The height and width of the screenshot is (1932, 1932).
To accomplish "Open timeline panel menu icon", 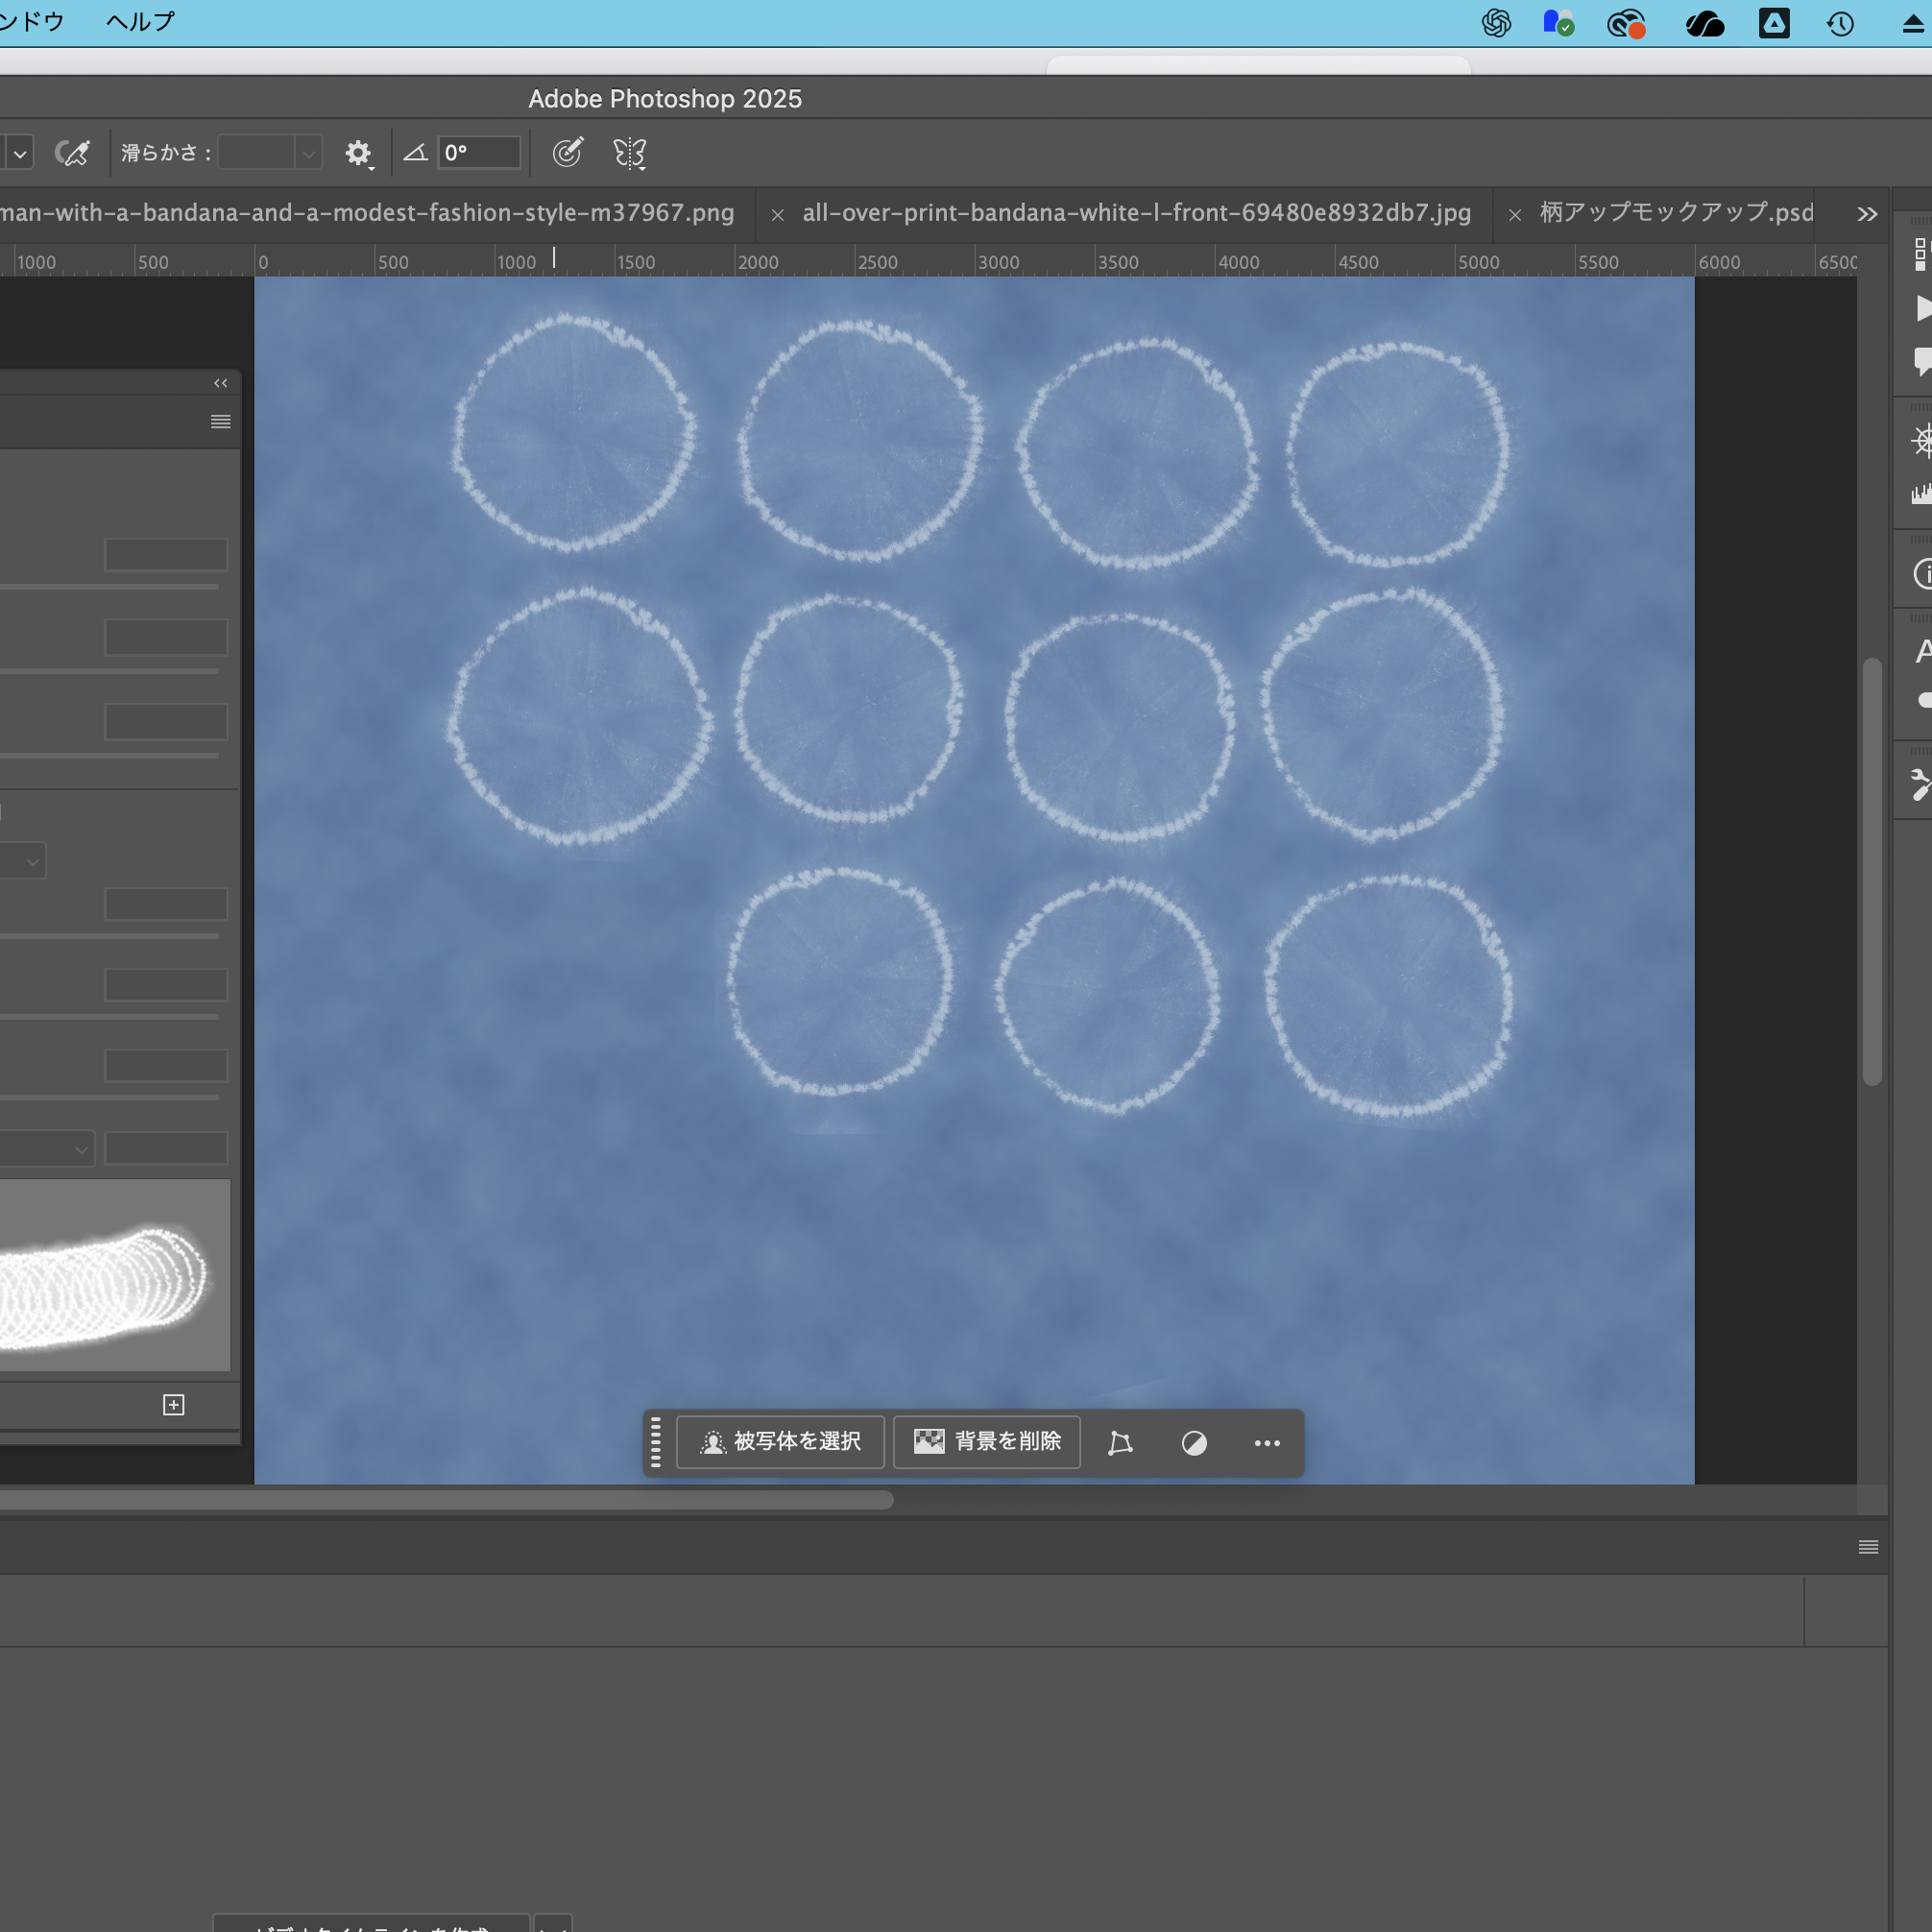I will pyautogui.click(x=1868, y=1547).
